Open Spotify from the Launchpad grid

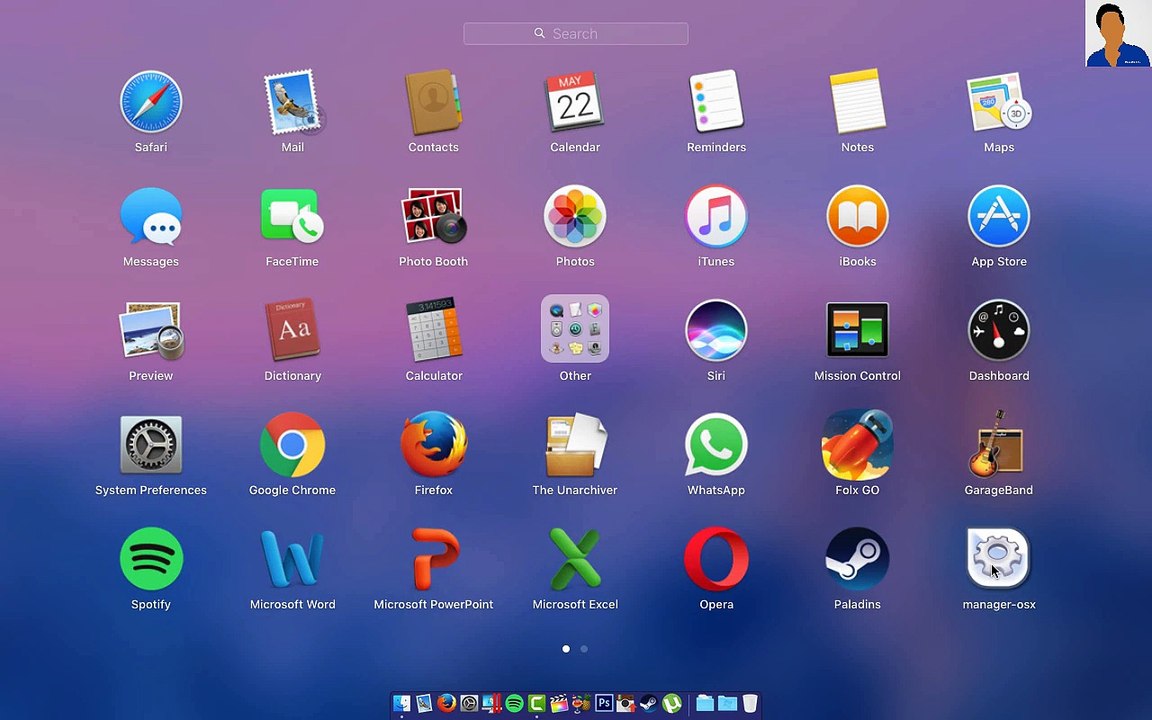tap(151, 559)
